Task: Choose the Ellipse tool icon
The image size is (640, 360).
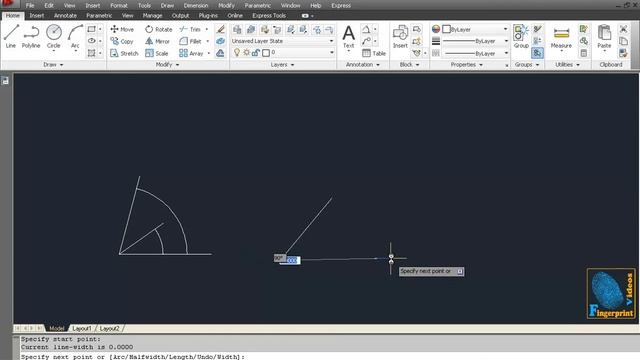Action: pyautogui.click(x=91, y=41)
